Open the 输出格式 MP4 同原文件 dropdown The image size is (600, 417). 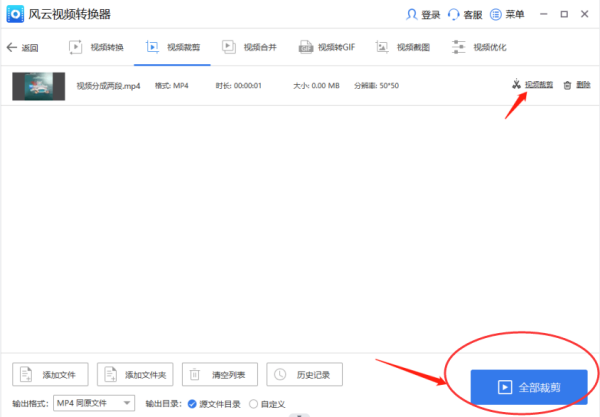tap(94, 403)
